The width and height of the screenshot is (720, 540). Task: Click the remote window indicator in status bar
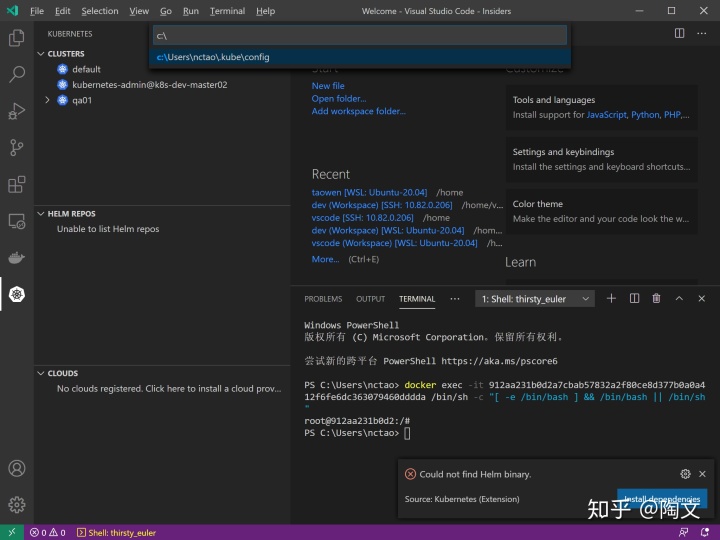(x=12, y=532)
